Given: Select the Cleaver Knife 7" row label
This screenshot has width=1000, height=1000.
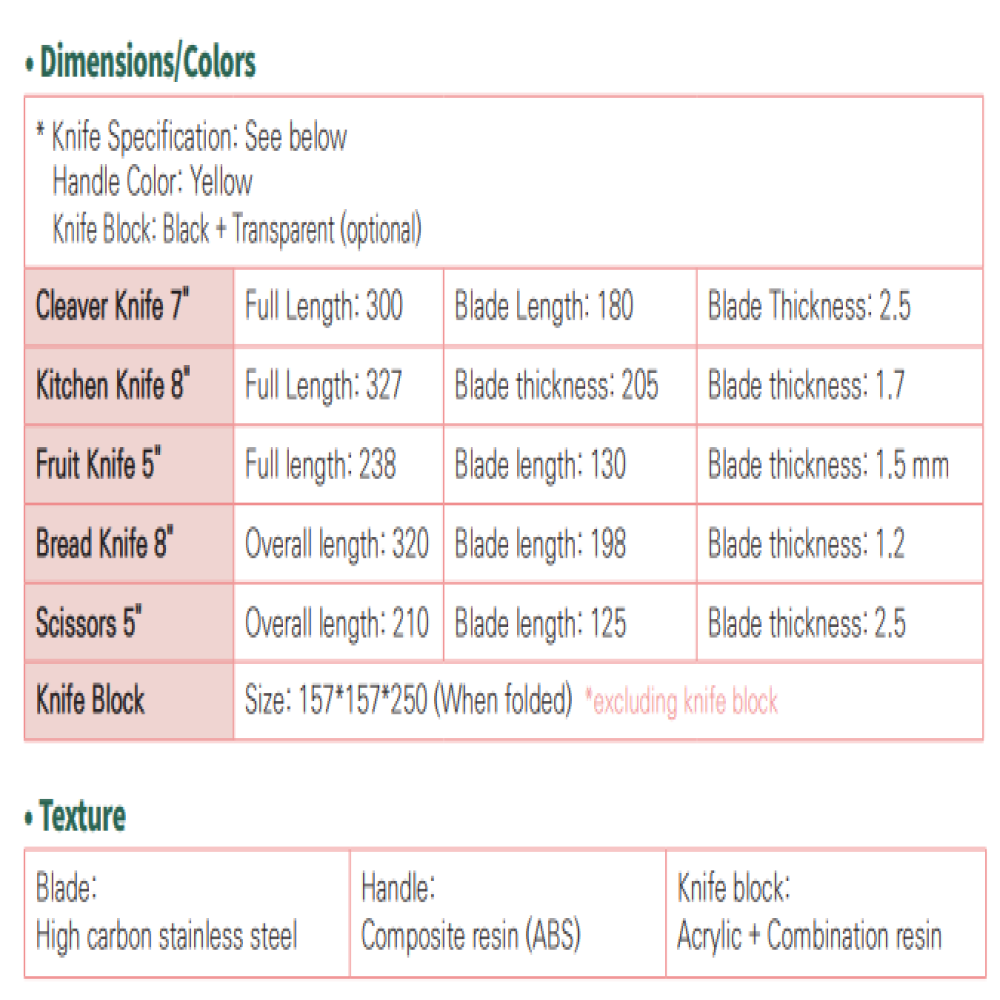Looking at the screenshot, I should [x=113, y=306].
